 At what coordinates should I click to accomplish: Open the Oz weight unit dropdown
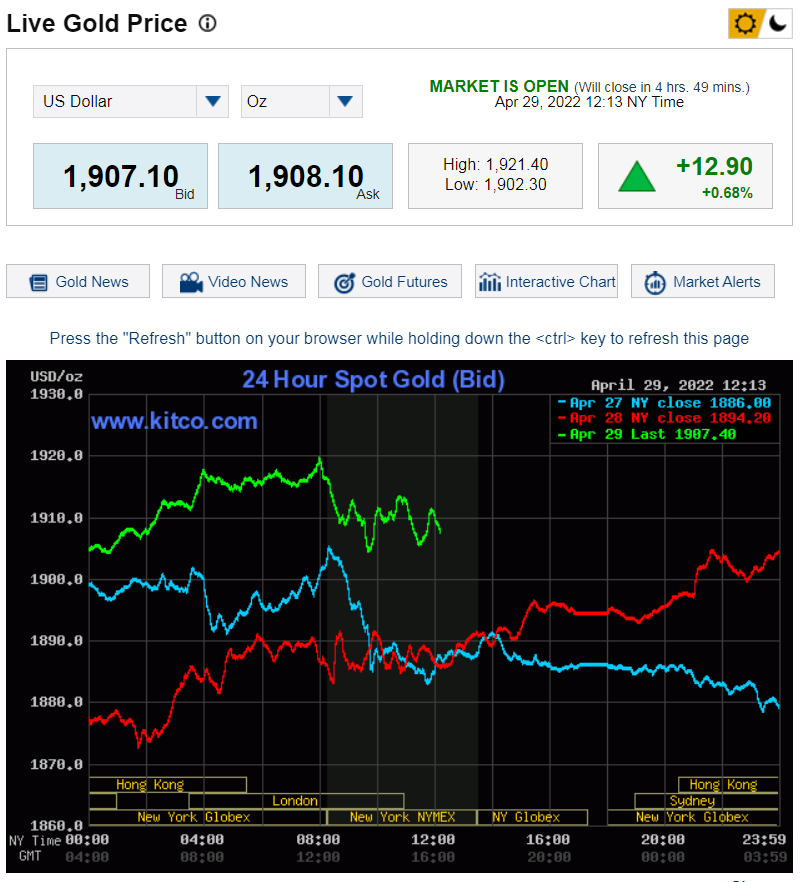click(302, 101)
